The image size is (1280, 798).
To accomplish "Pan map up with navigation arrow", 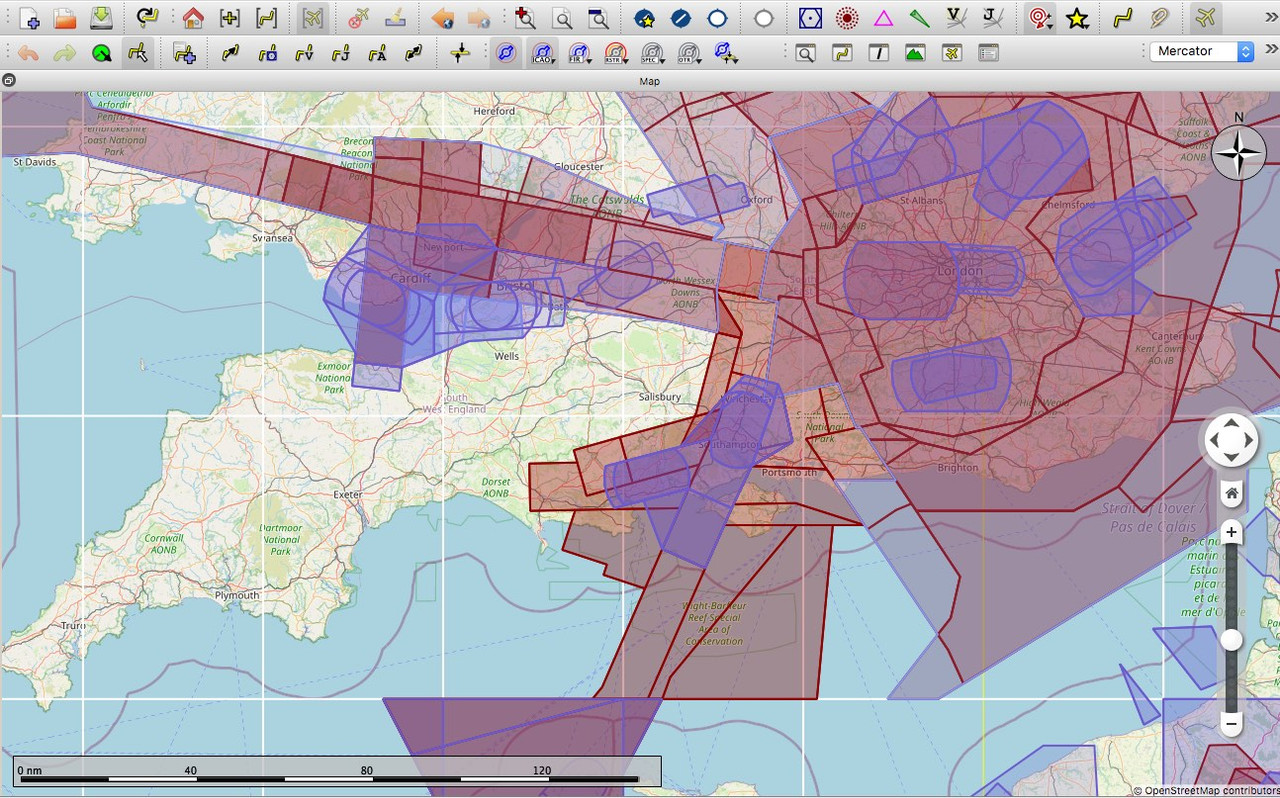I will tap(1231, 423).
